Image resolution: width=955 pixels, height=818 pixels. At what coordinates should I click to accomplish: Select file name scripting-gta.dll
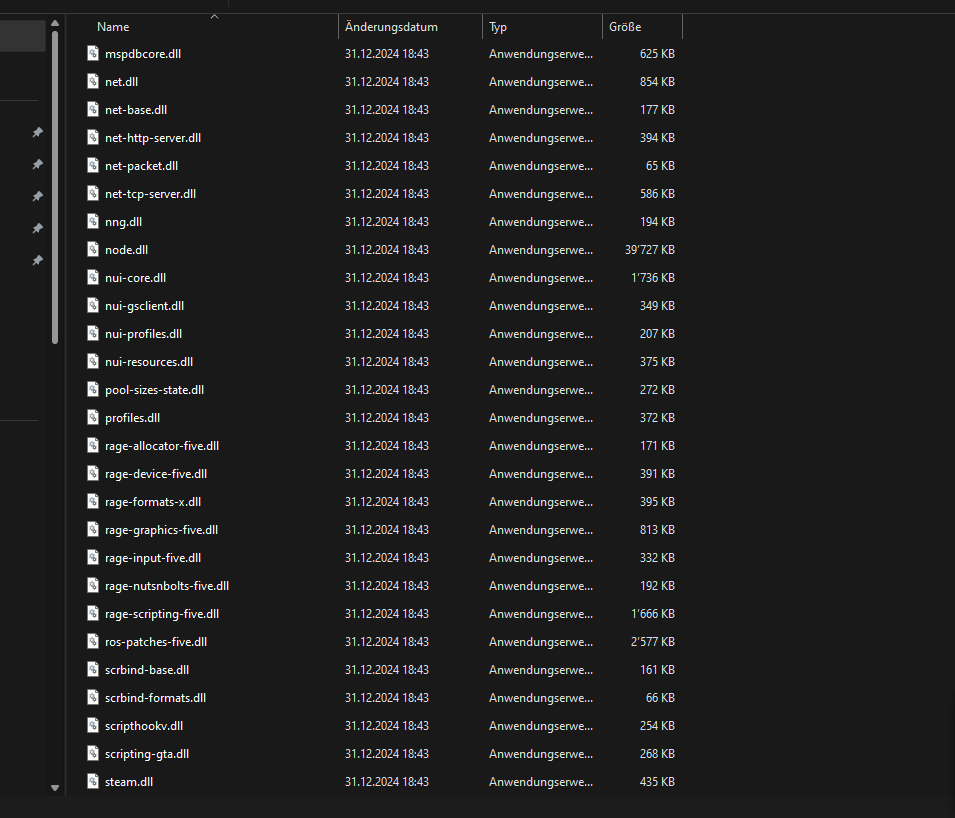pyautogui.click(x=147, y=754)
